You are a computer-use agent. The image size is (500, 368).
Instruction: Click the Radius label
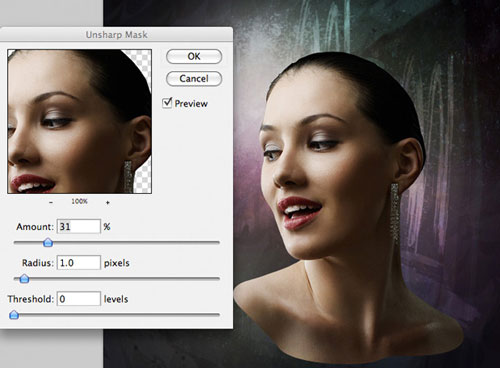(x=38, y=263)
